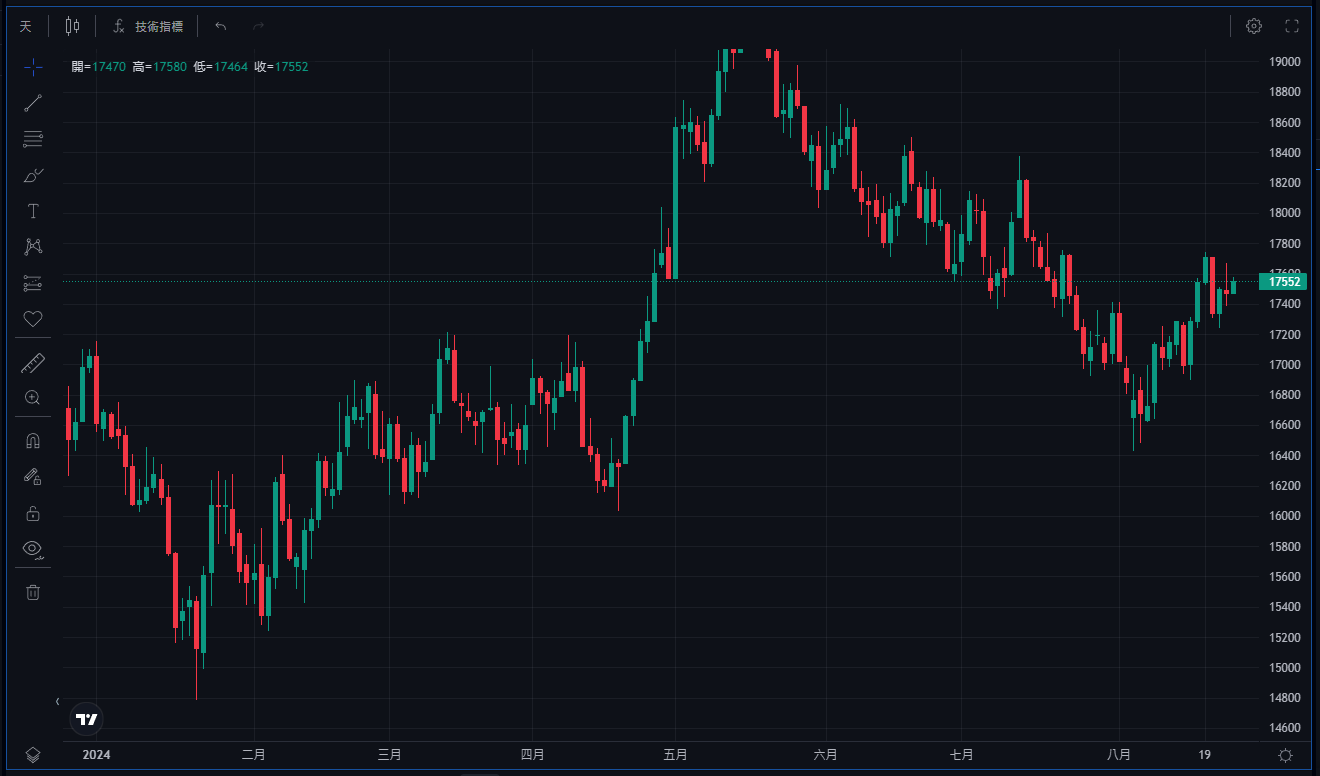
Task: Open the forecast and measurement tools
Action: click(33, 283)
